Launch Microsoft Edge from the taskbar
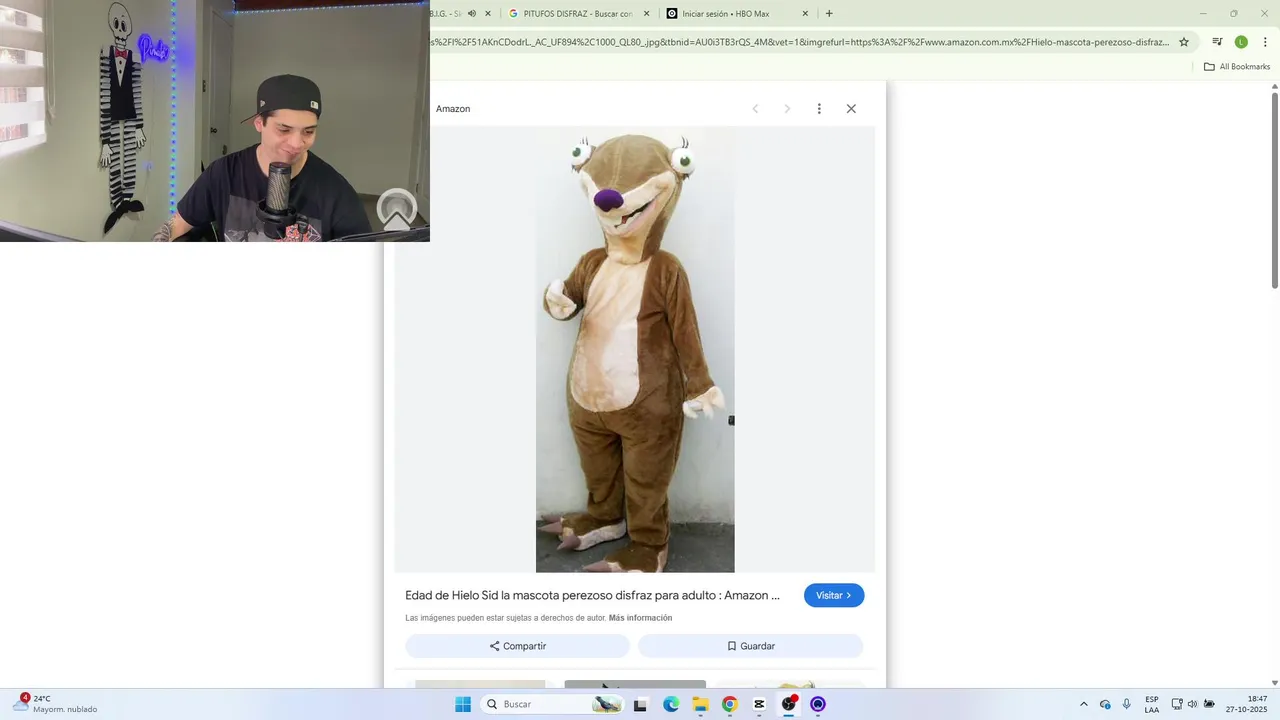The height and width of the screenshot is (720, 1280). pos(671,704)
